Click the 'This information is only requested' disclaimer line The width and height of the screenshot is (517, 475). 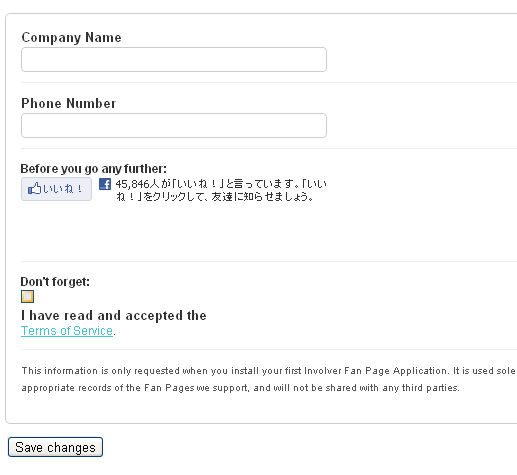(x=268, y=371)
